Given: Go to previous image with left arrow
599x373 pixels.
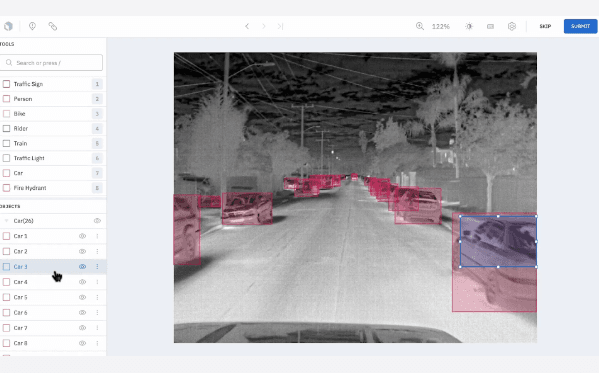Looking at the screenshot, I should pos(247,26).
